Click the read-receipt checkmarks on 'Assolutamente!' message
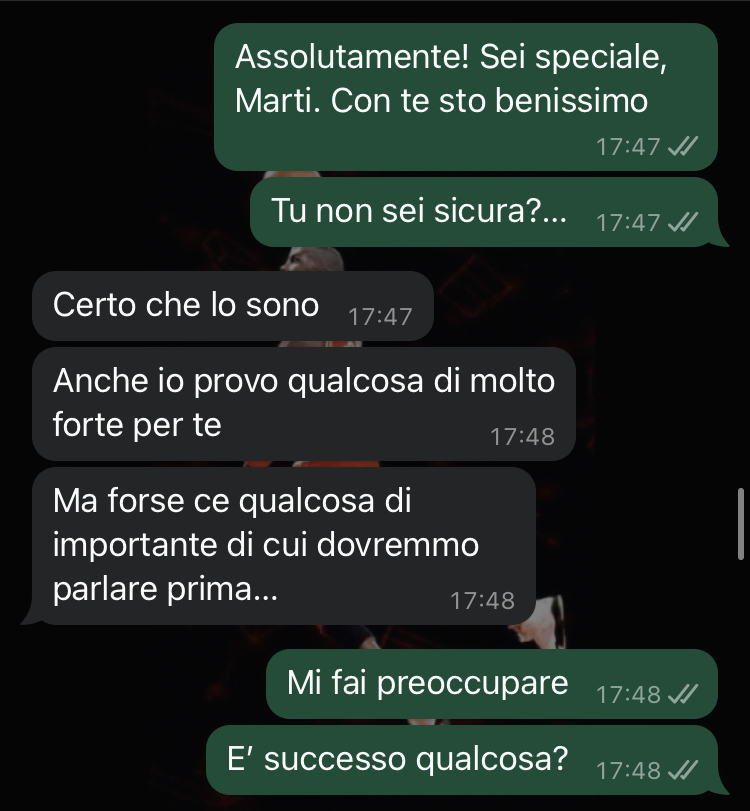750x811 pixels. (683, 146)
